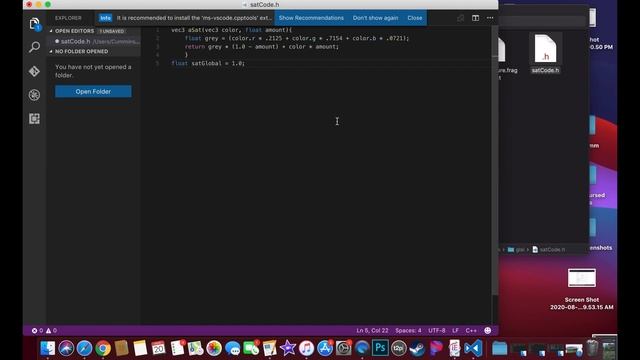Open iMovie from the Dock
This screenshot has height=360, width=640.
(288, 348)
